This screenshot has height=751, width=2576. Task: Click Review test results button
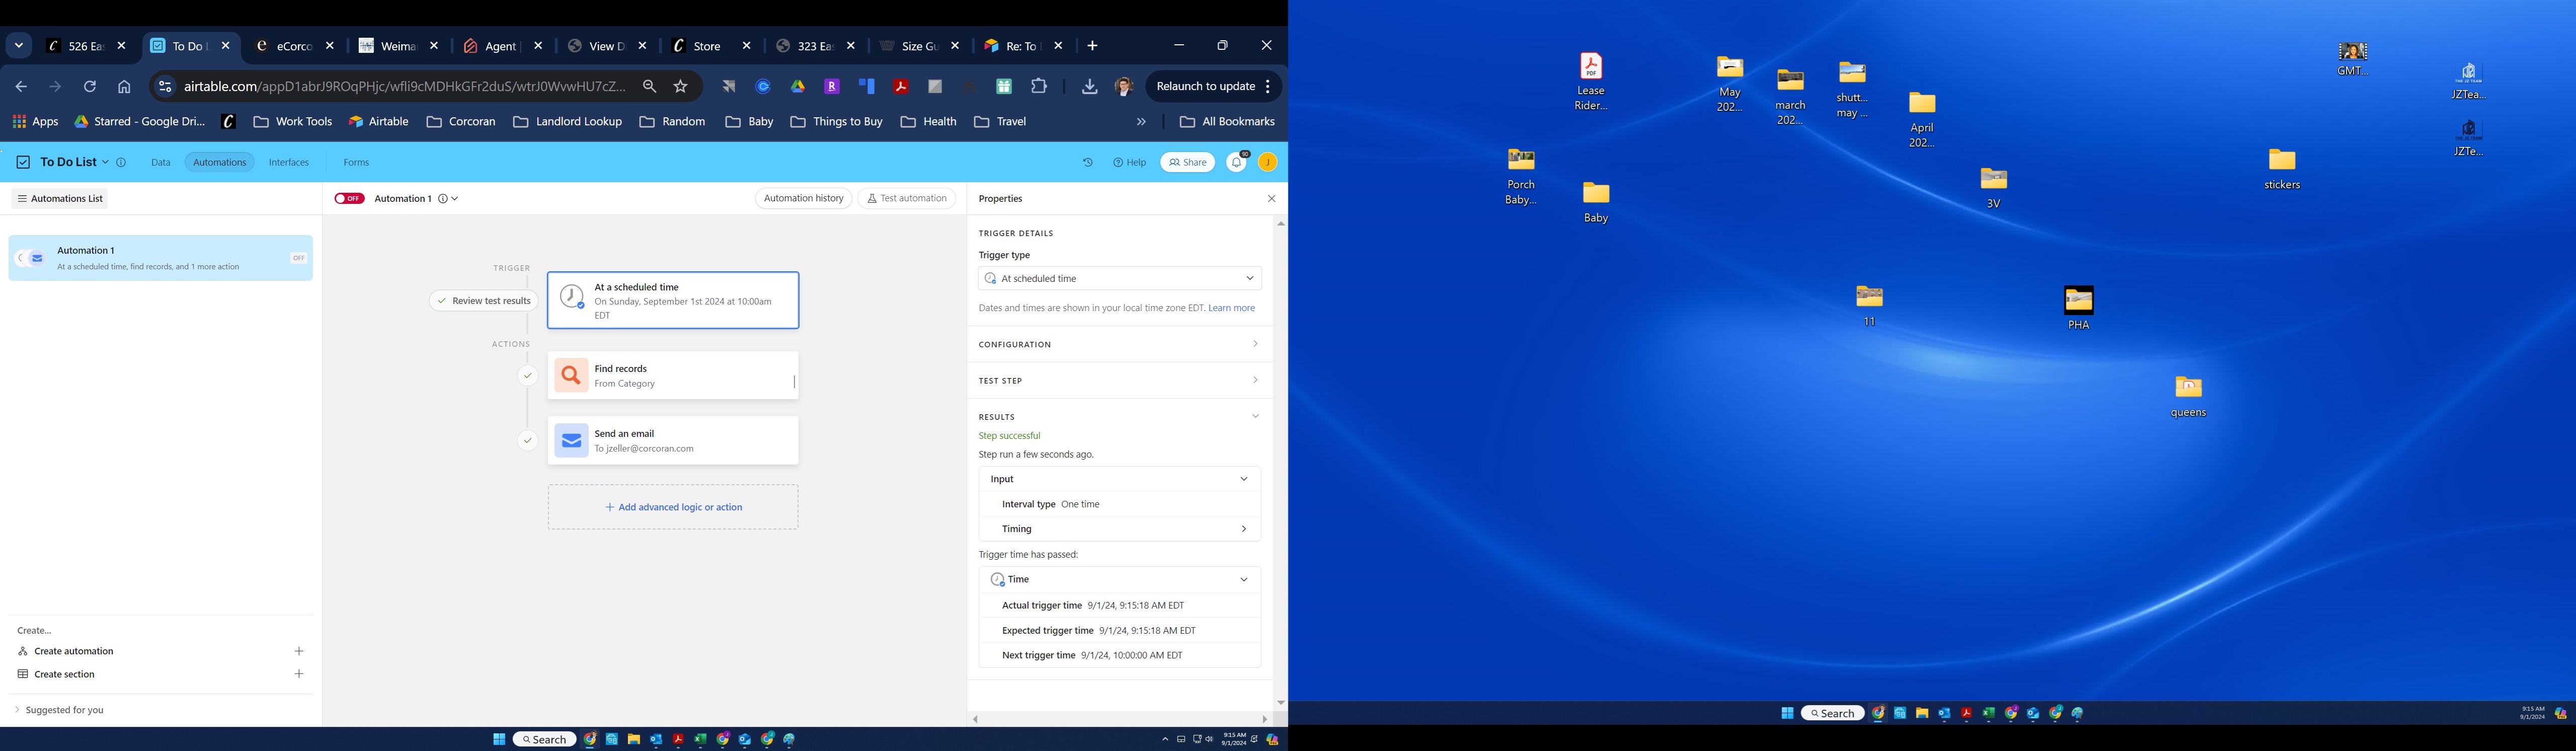click(x=484, y=301)
